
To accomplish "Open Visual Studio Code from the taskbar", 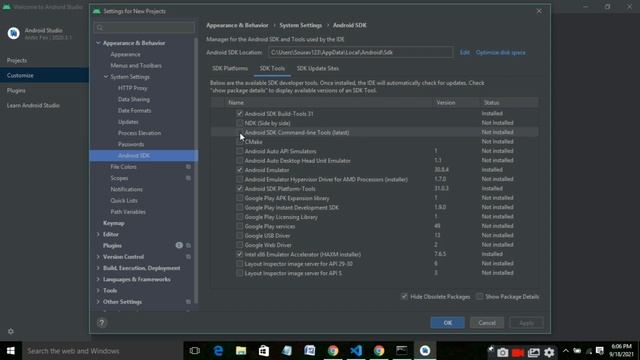I will coord(356,351).
